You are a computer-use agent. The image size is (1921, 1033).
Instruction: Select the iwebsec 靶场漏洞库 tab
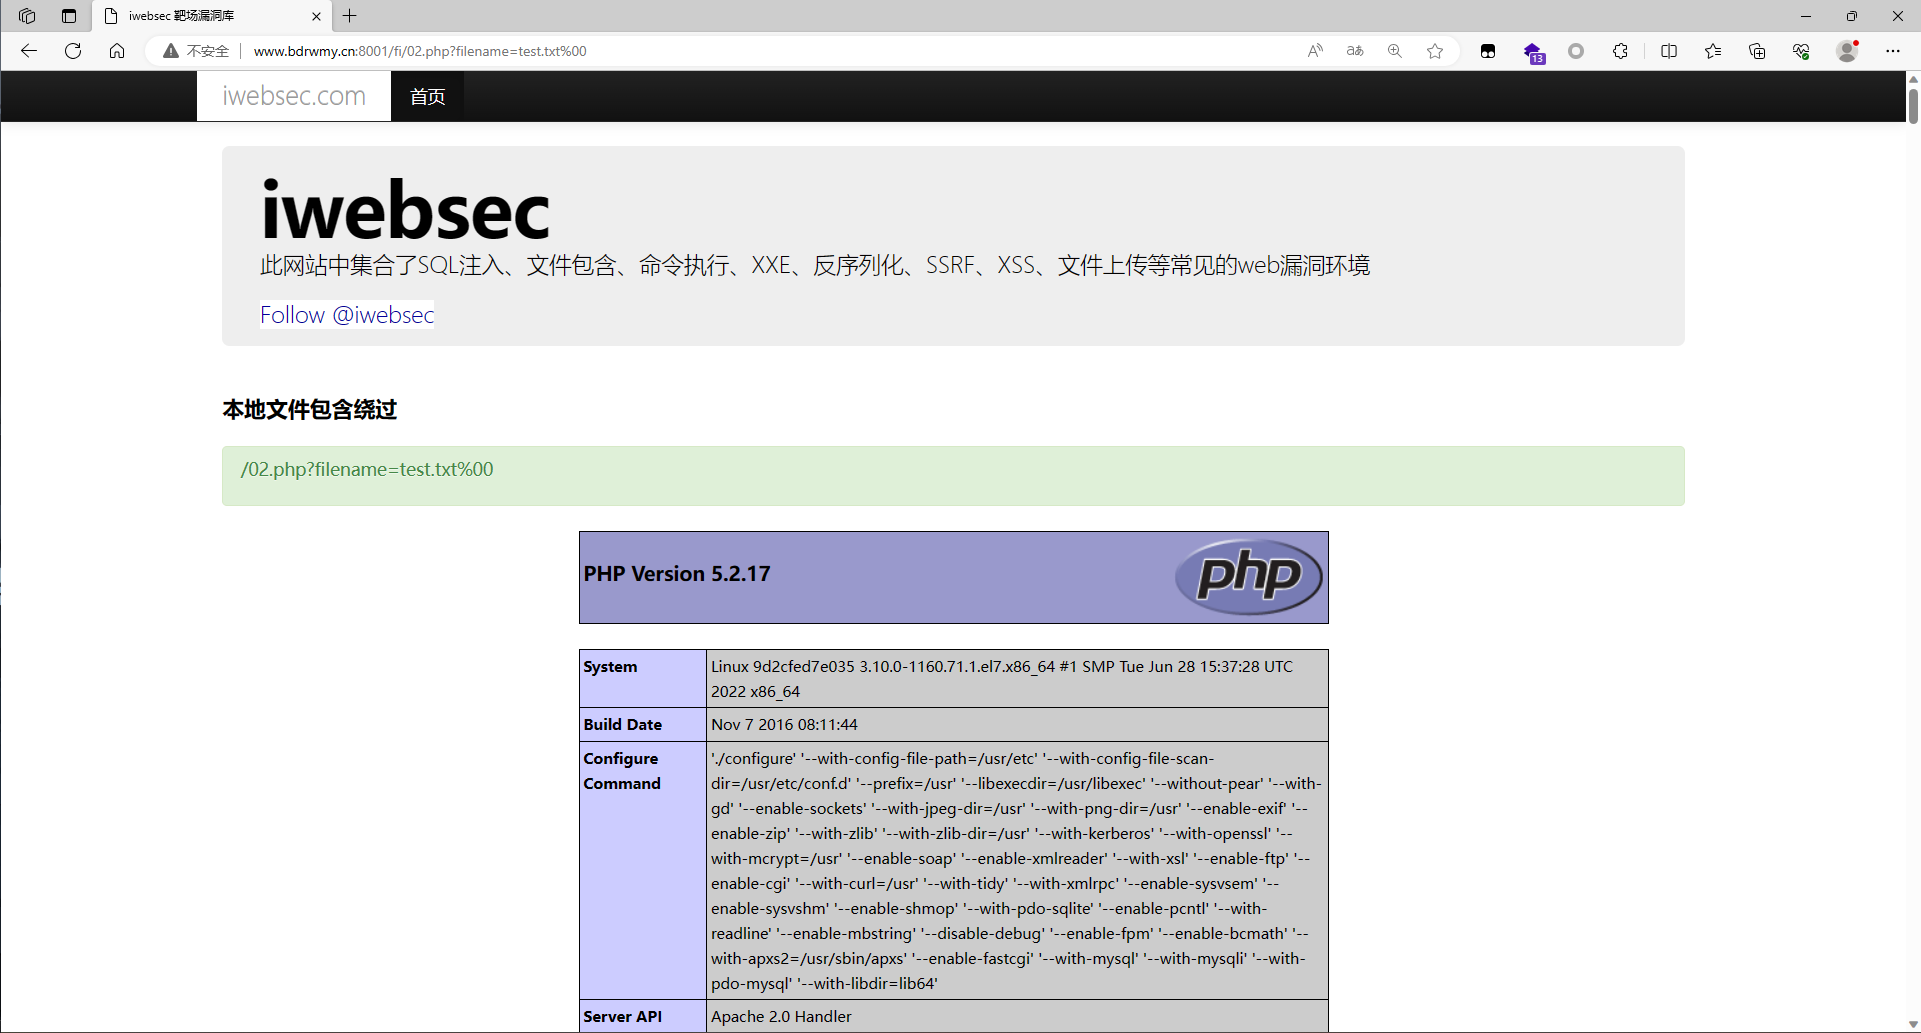pyautogui.click(x=212, y=16)
